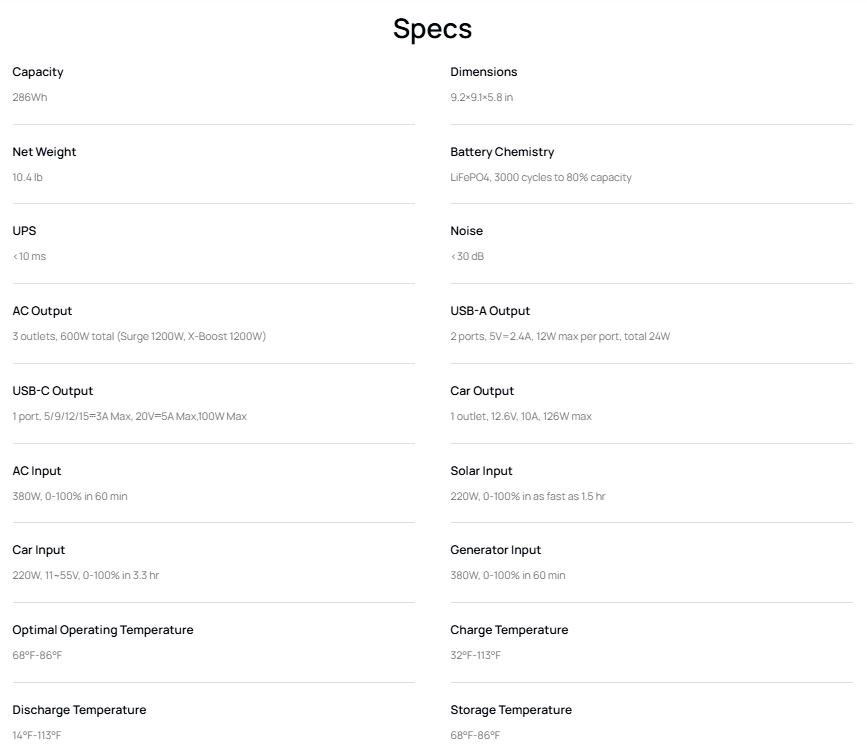
Task: Select the Battery Chemistry label
Action: 502,152
